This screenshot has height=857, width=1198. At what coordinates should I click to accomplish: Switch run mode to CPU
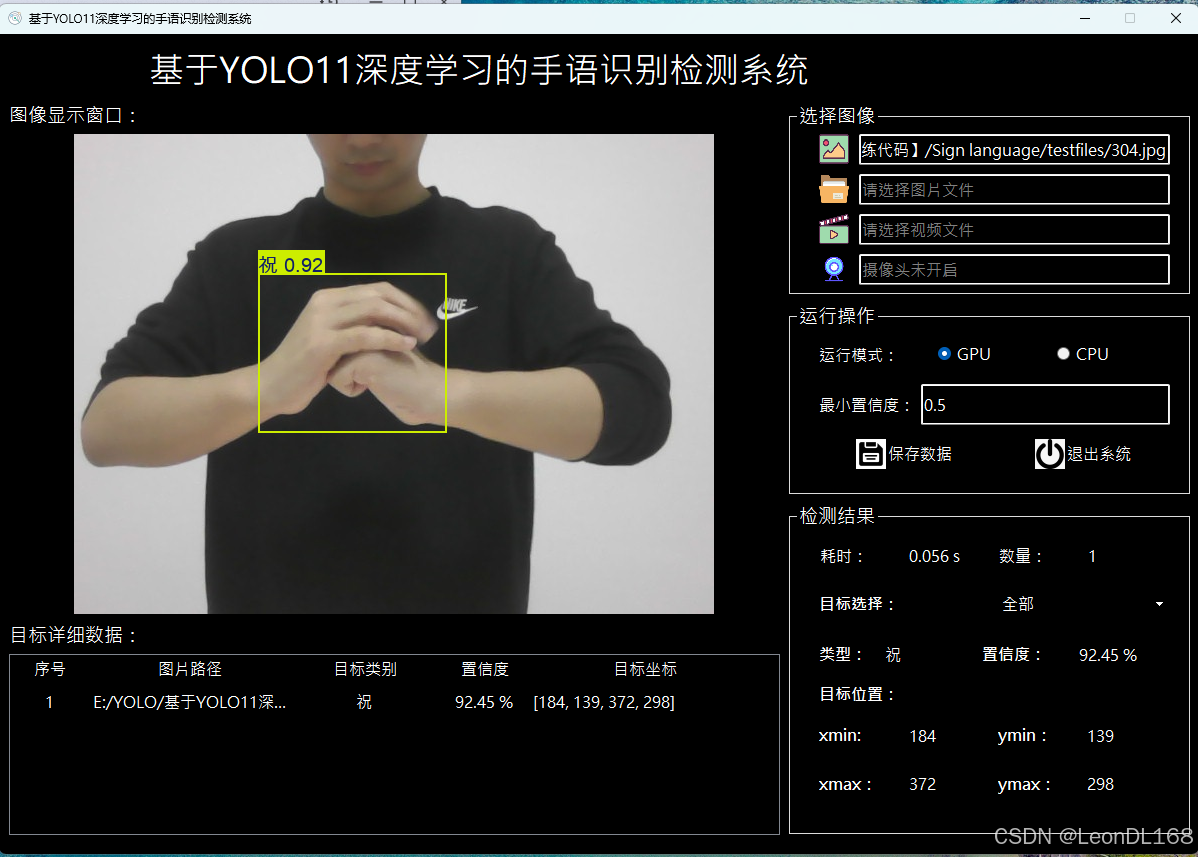pyautogui.click(x=1063, y=353)
